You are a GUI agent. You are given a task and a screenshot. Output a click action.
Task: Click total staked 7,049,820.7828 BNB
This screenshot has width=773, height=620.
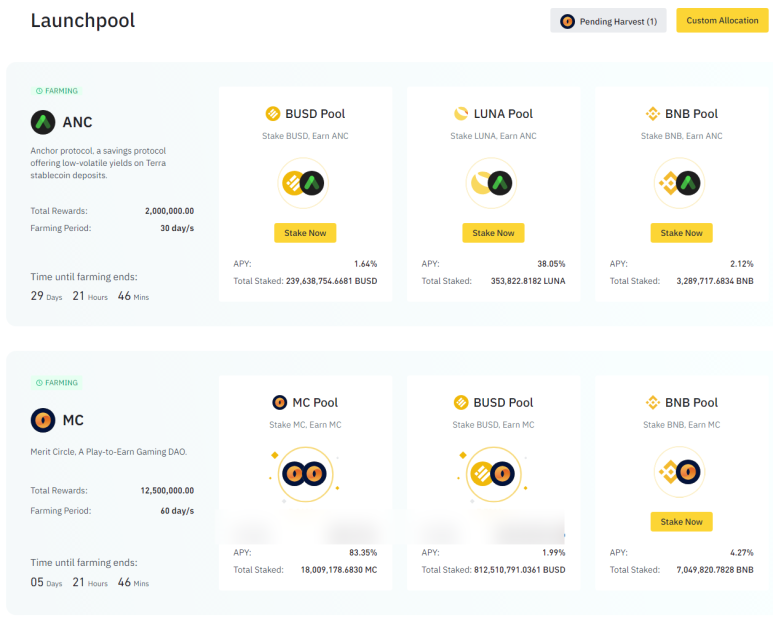[x=715, y=570]
